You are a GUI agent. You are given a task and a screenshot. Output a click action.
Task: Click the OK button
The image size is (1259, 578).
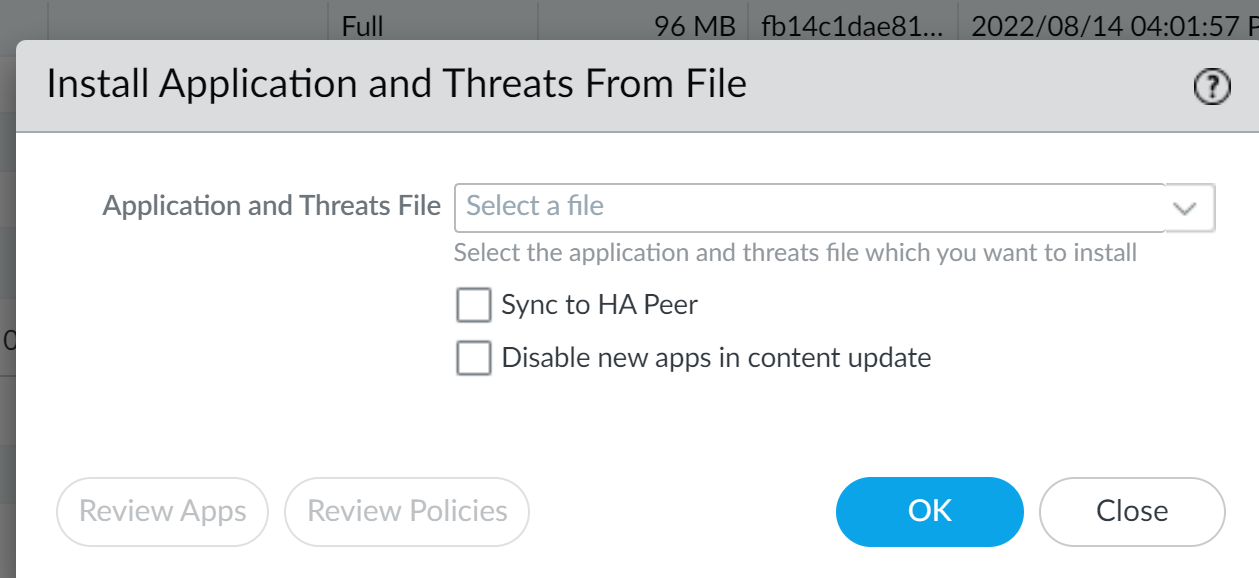[x=929, y=511]
